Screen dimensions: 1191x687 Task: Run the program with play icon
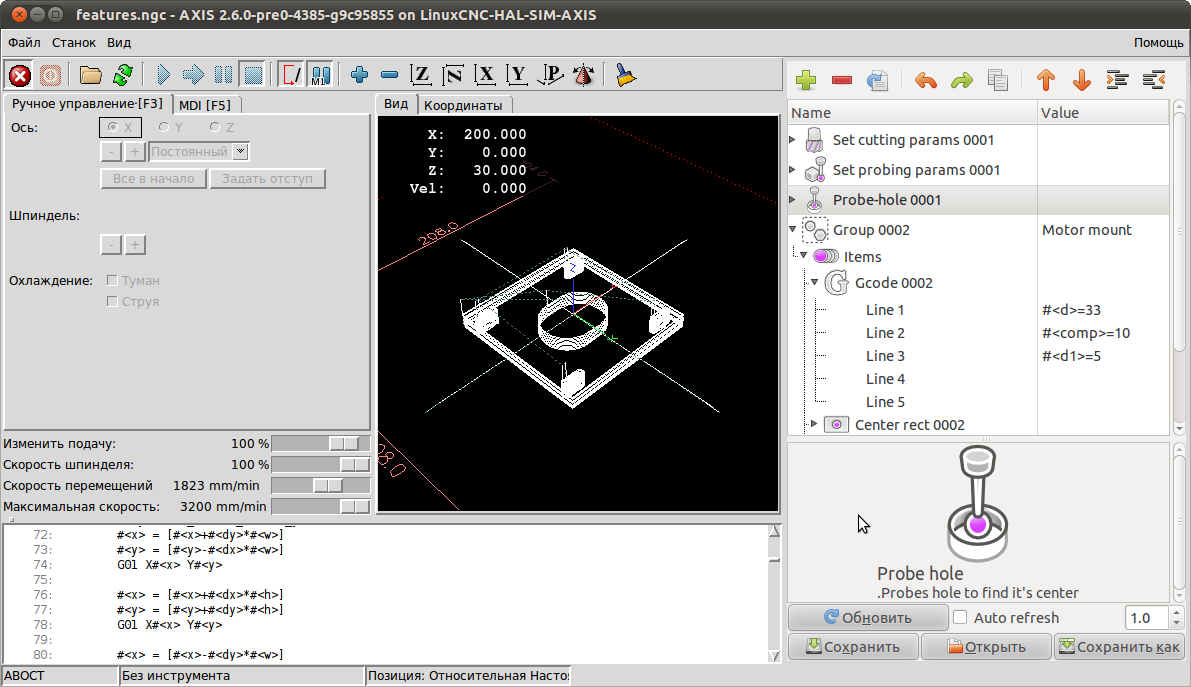pyautogui.click(x=164, y=75)
